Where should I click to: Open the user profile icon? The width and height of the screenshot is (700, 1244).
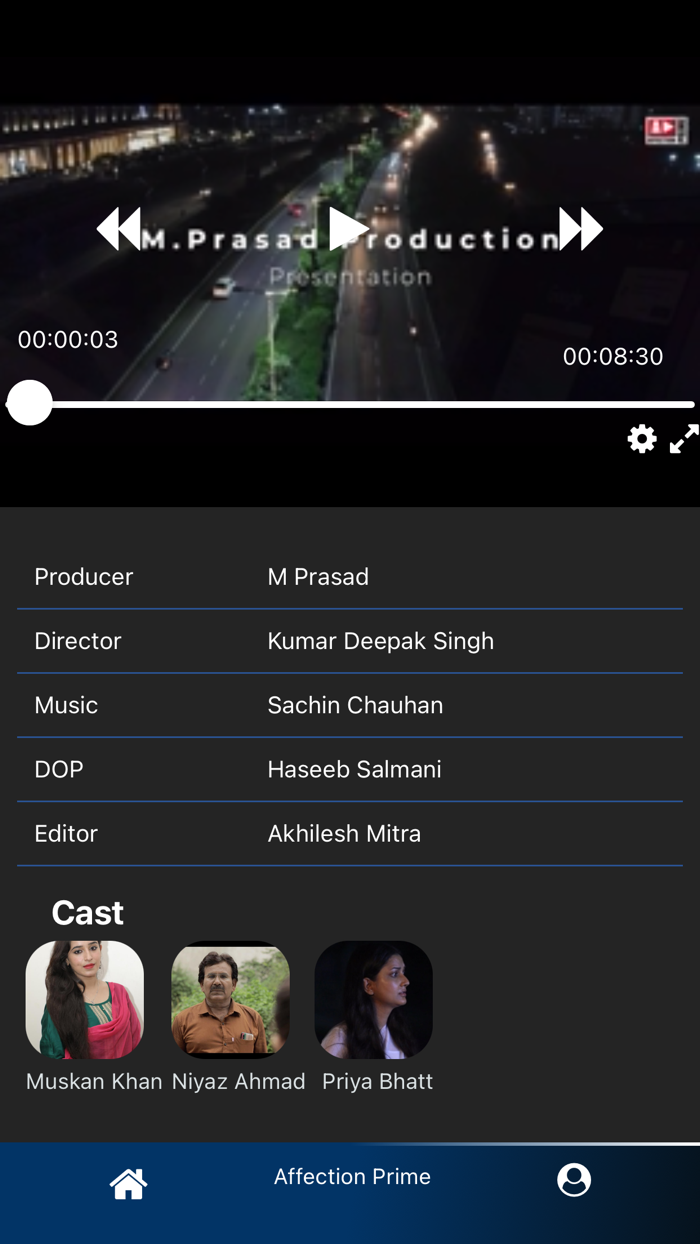tap(574, 1180)
